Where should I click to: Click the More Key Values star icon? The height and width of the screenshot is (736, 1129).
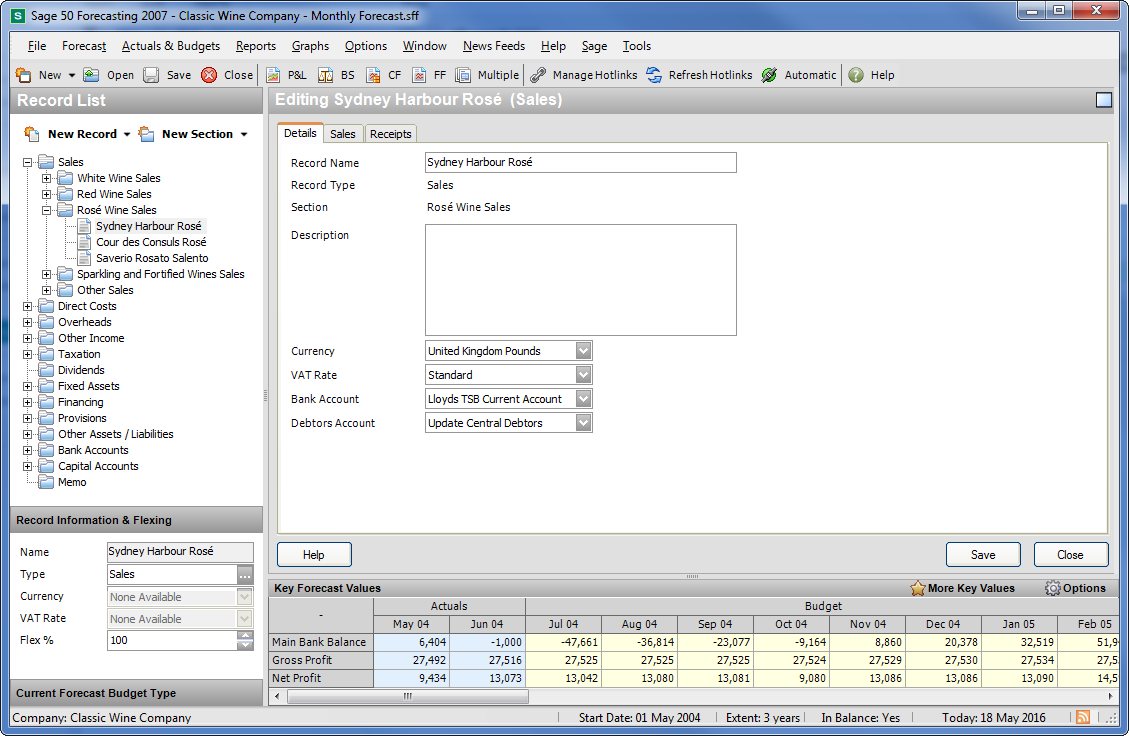tap(917, 588)
